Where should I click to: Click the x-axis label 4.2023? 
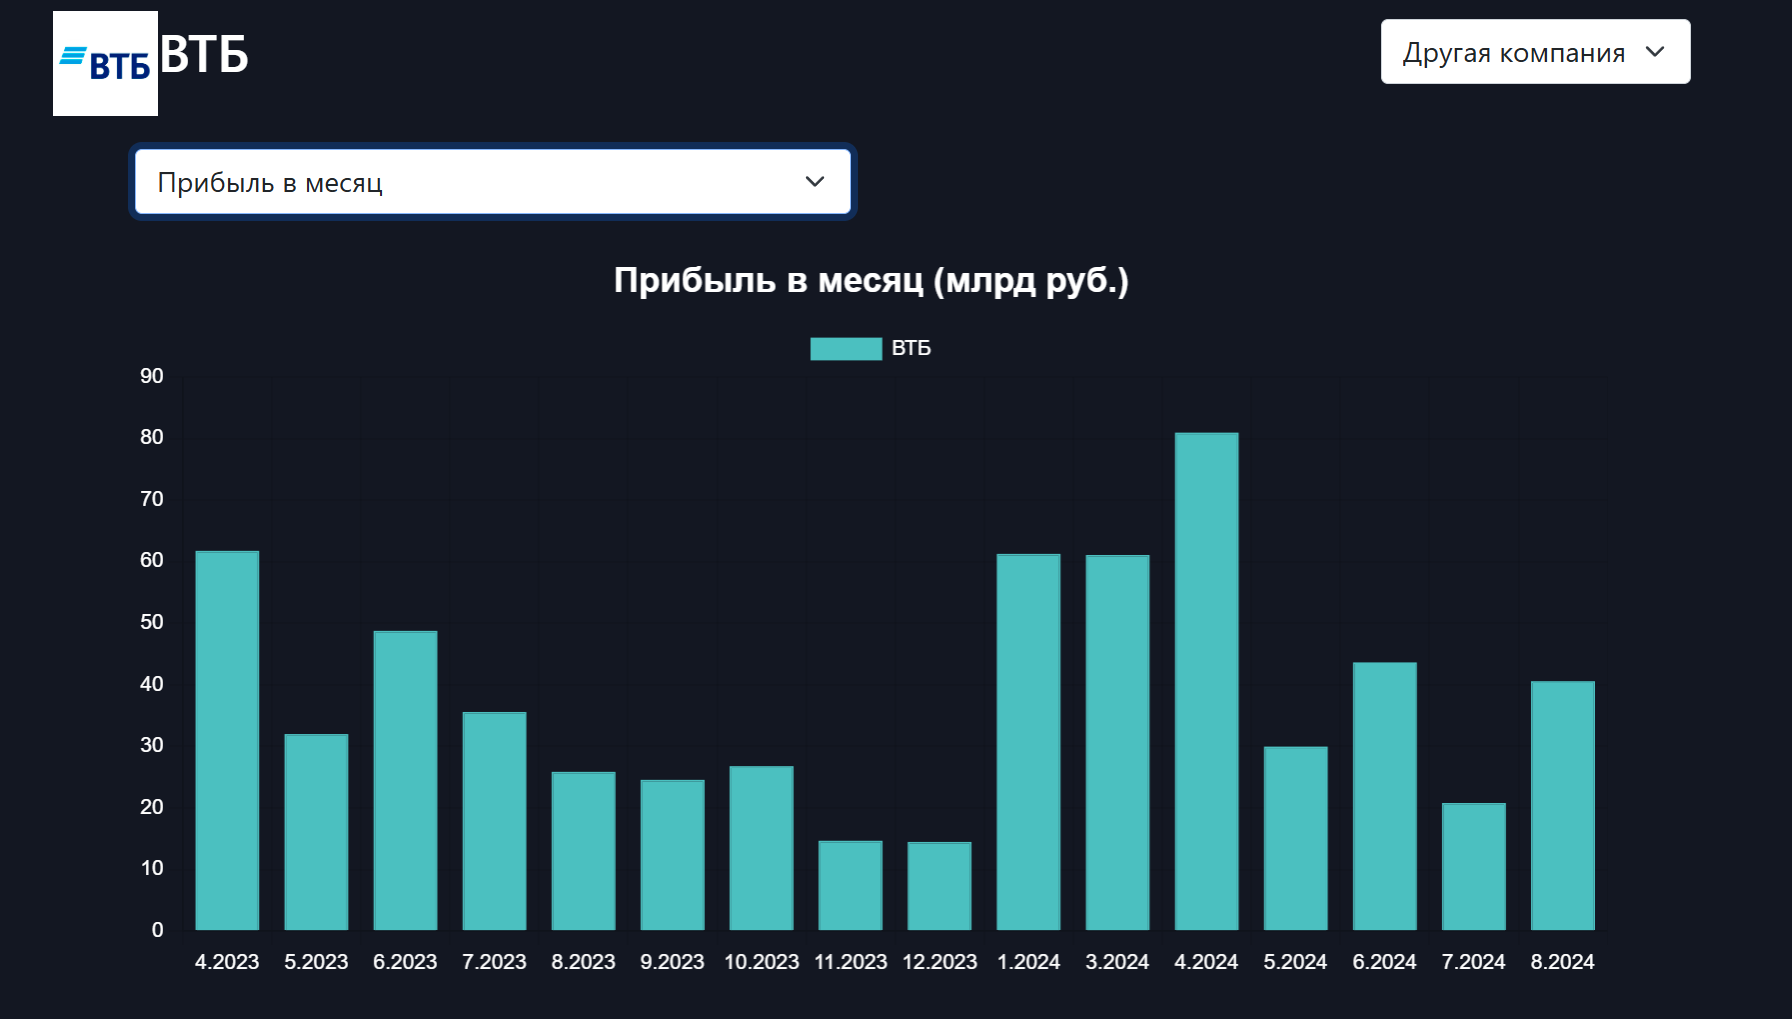tap(227, 962)
